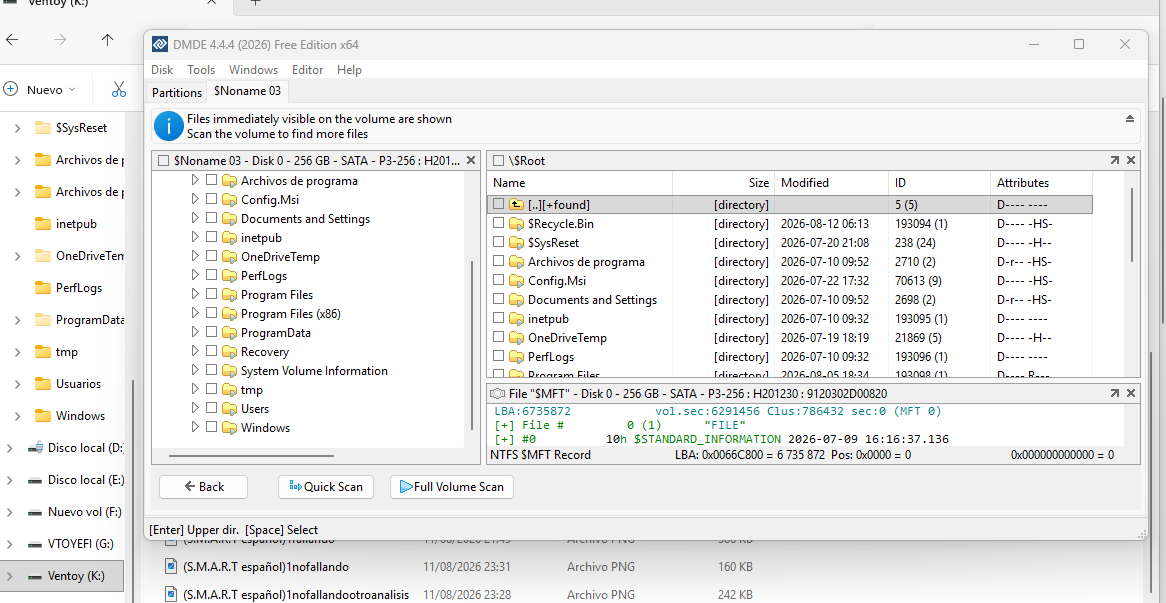Collapse the info banner with eject arrow
The image size is (1166, 603).
click(1130, 119)
